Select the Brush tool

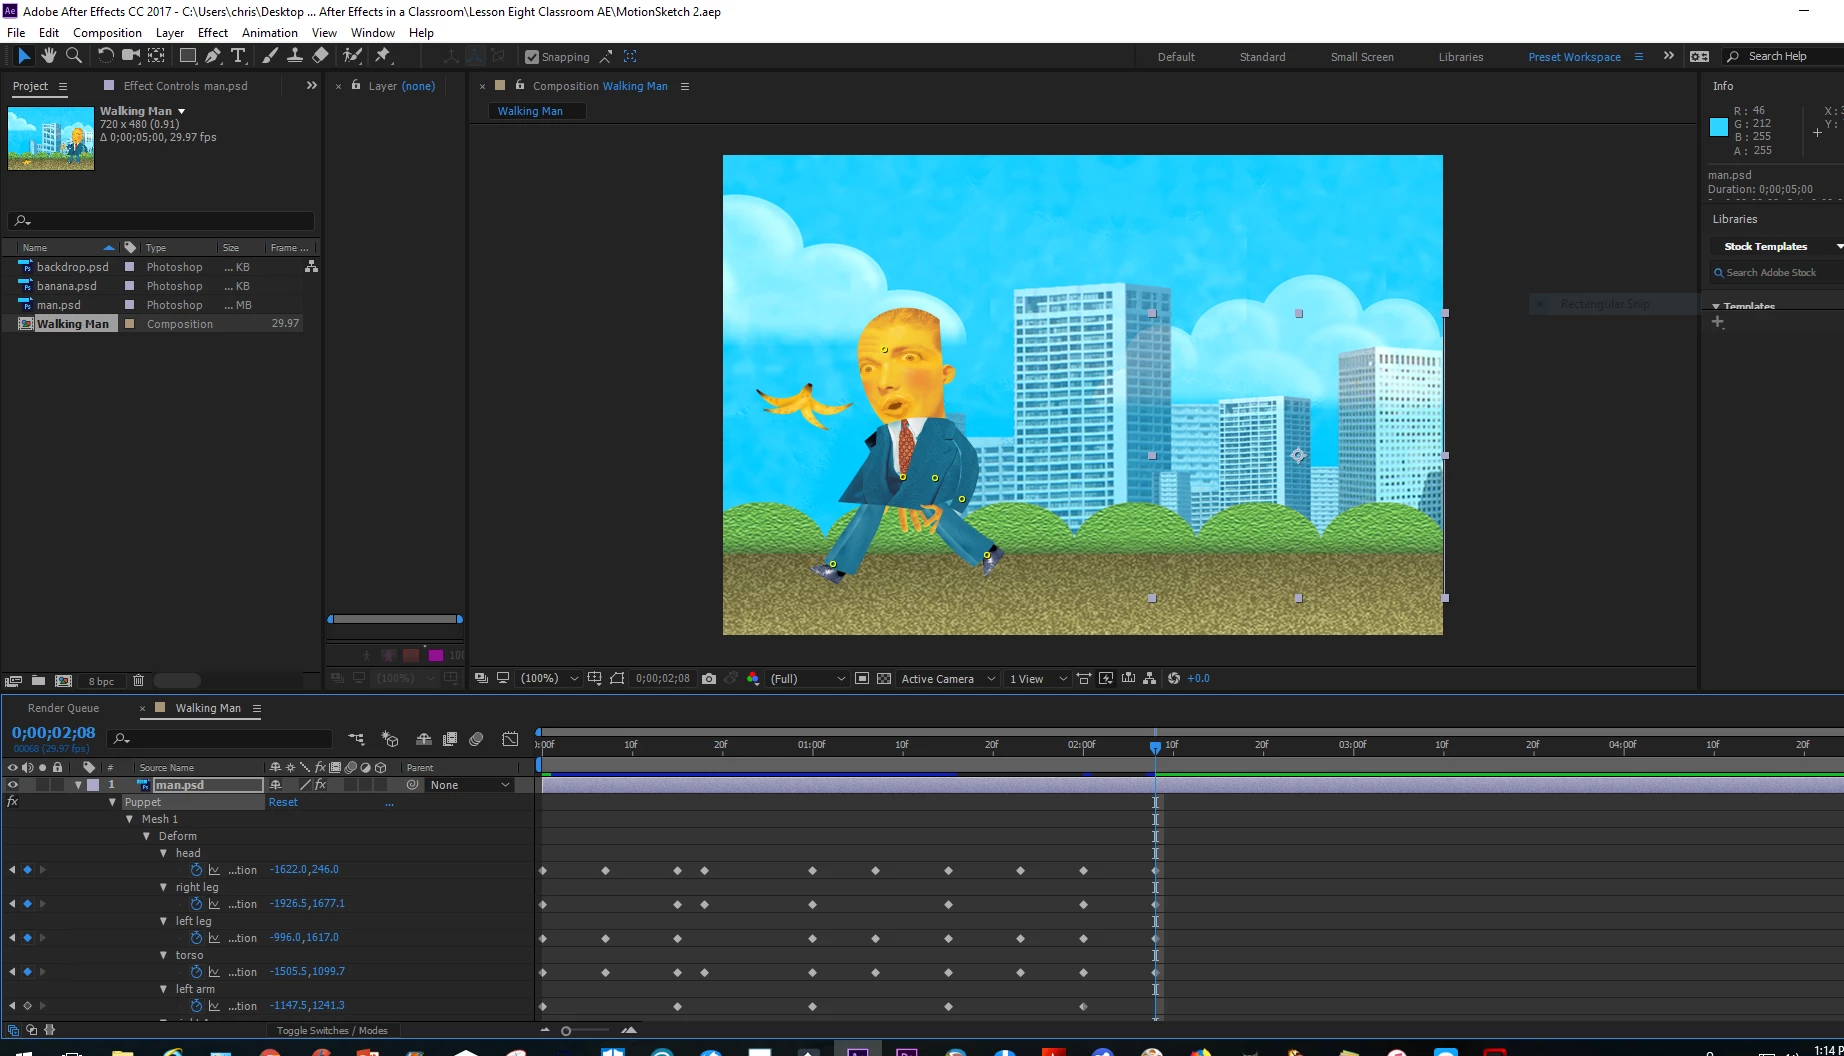pyautogui.click(x=269, y=56)
